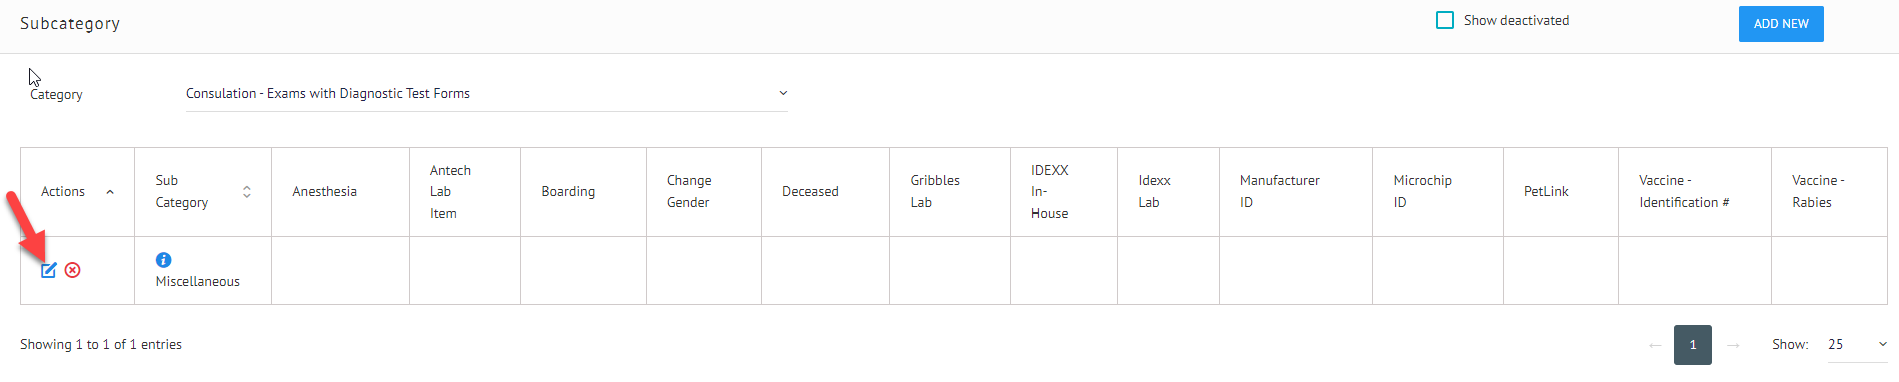Select page 1 in pagination
Screen dimensions: 1899x382
tap(1693, 345)
